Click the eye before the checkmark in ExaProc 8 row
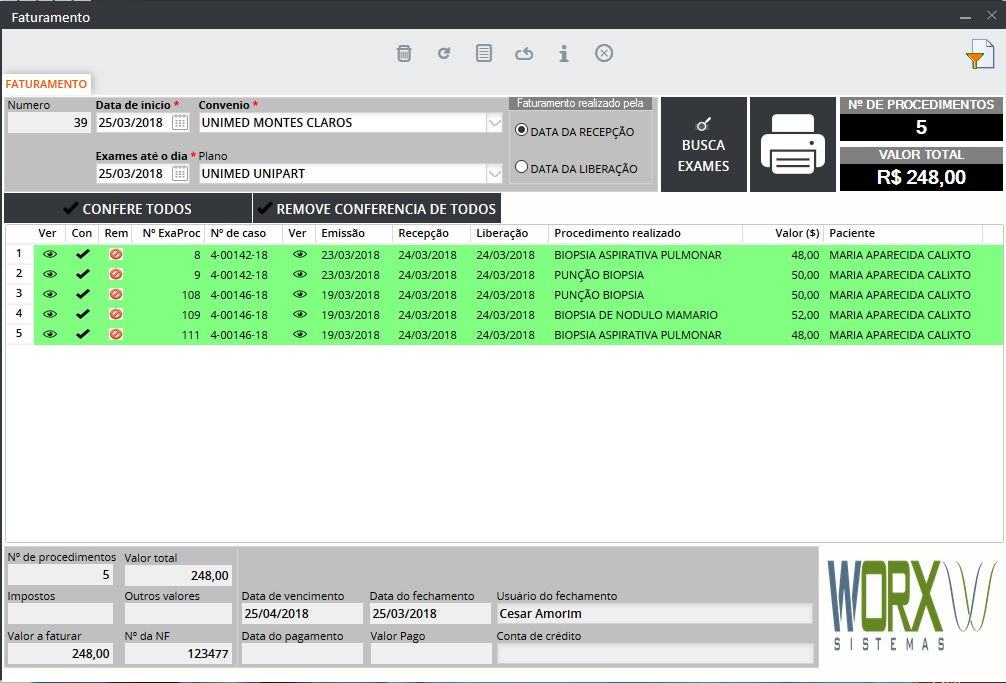This screenshot has height=683, width=1006. 49,255
